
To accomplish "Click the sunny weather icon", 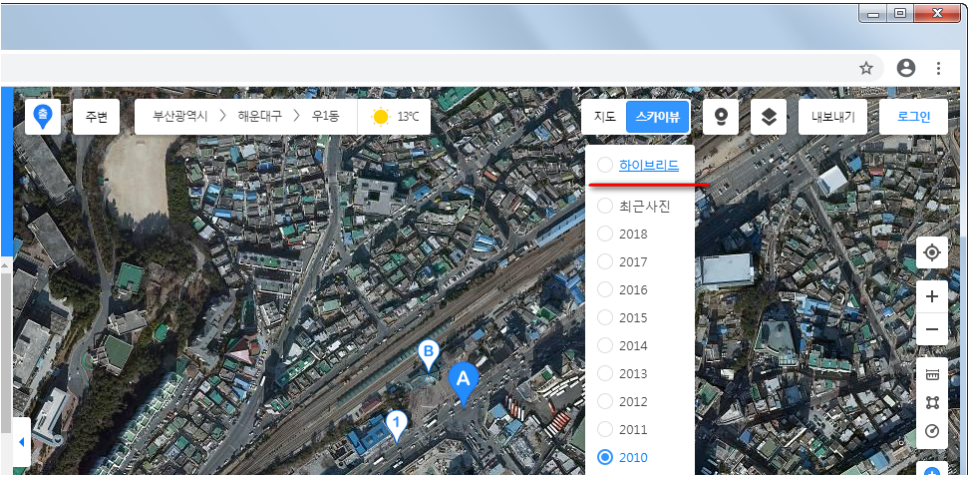I will (381, 117).
